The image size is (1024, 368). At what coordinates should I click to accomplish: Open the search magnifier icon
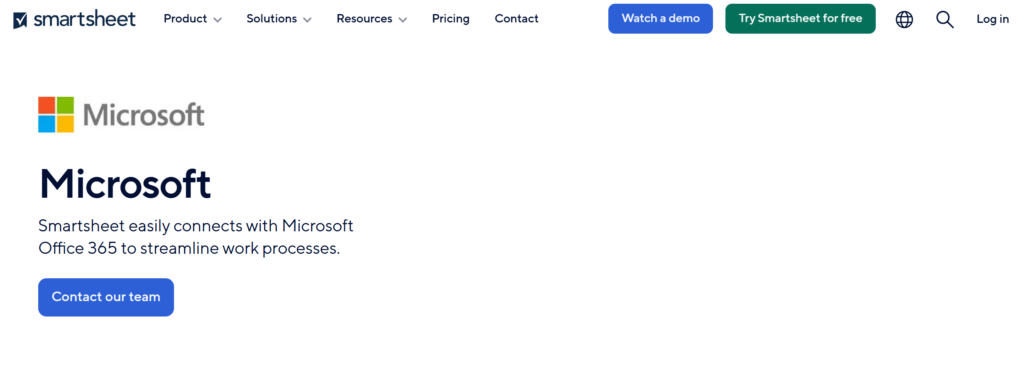944,20
